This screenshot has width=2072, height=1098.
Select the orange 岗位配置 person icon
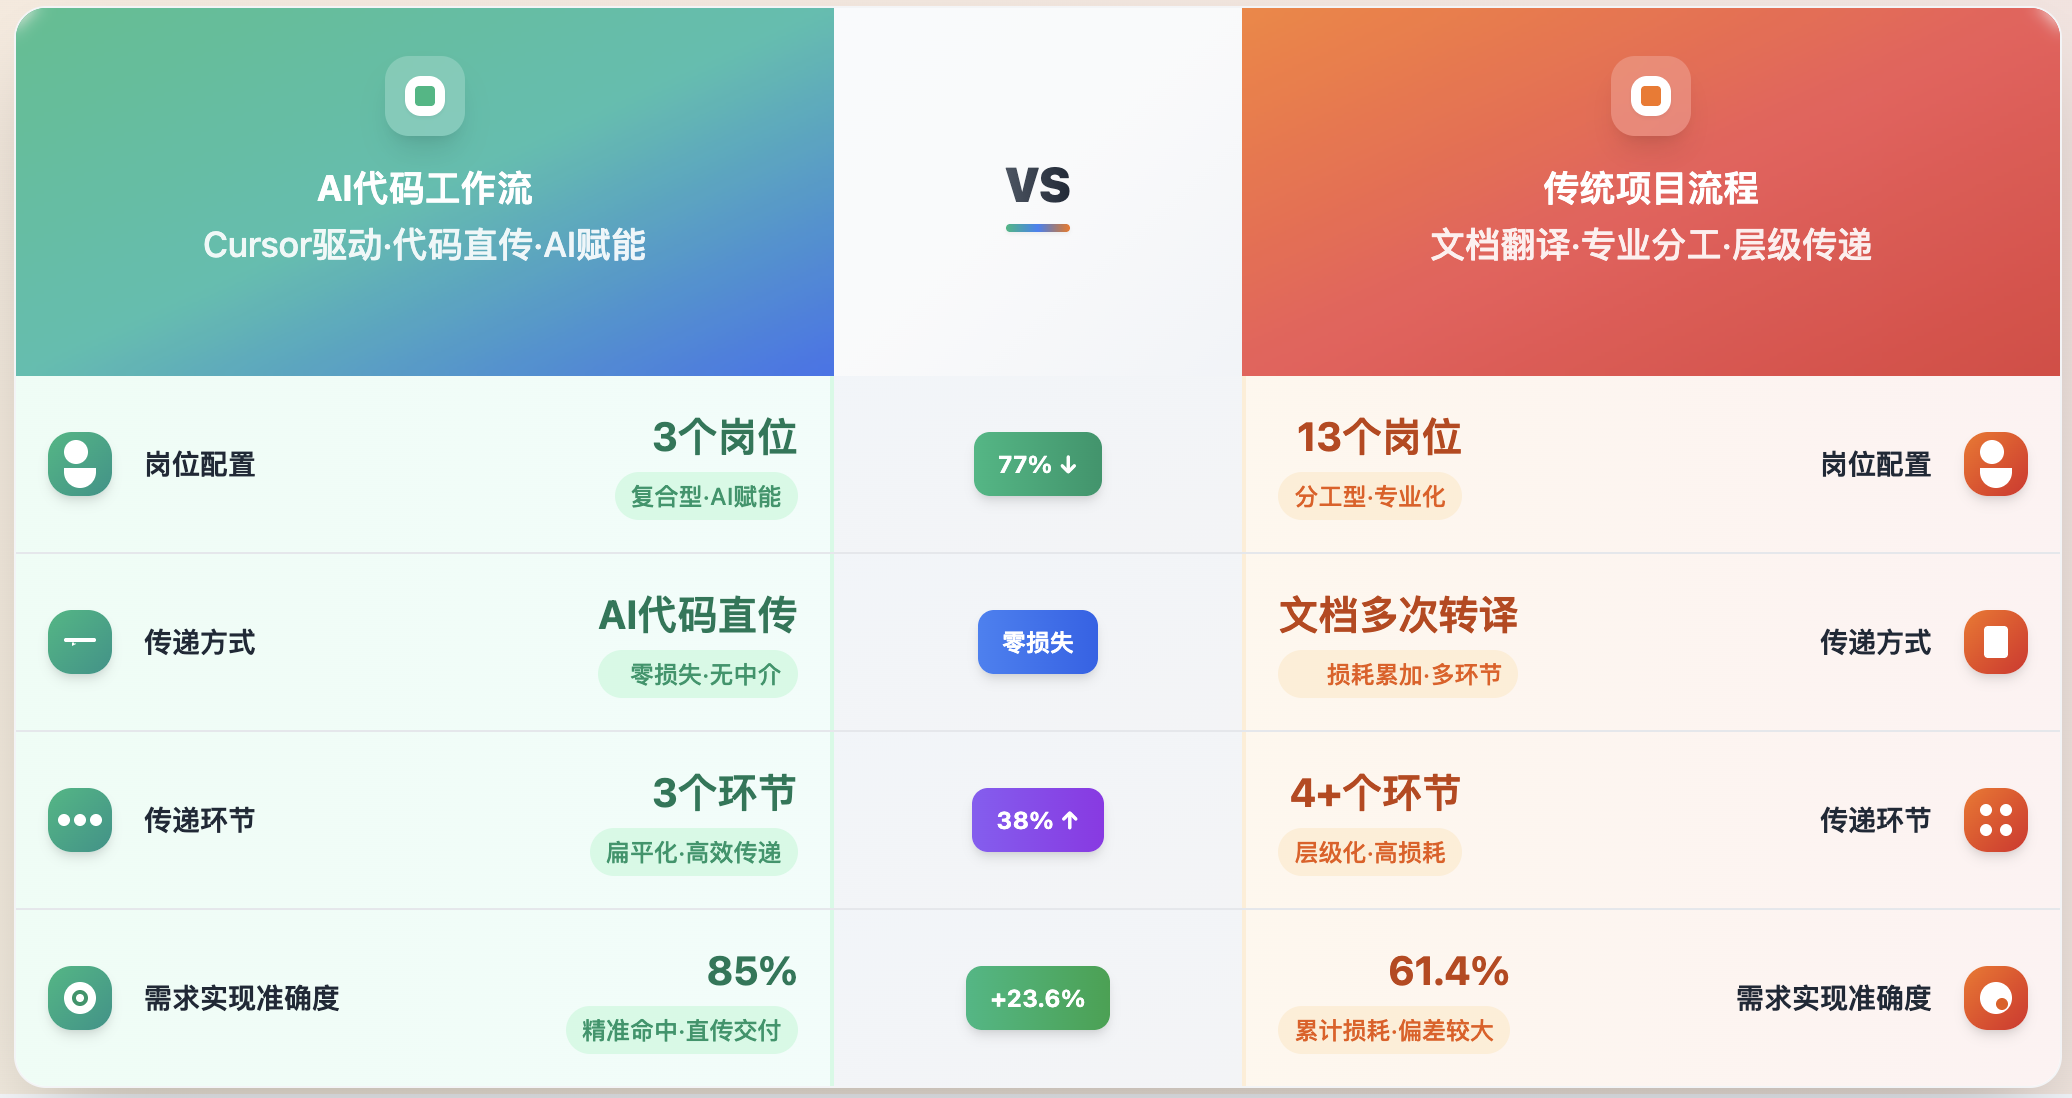pos(1996,464)
